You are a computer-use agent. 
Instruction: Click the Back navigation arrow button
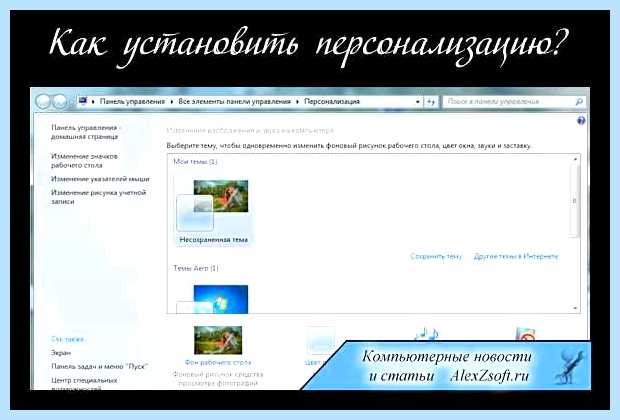(43, 102)
